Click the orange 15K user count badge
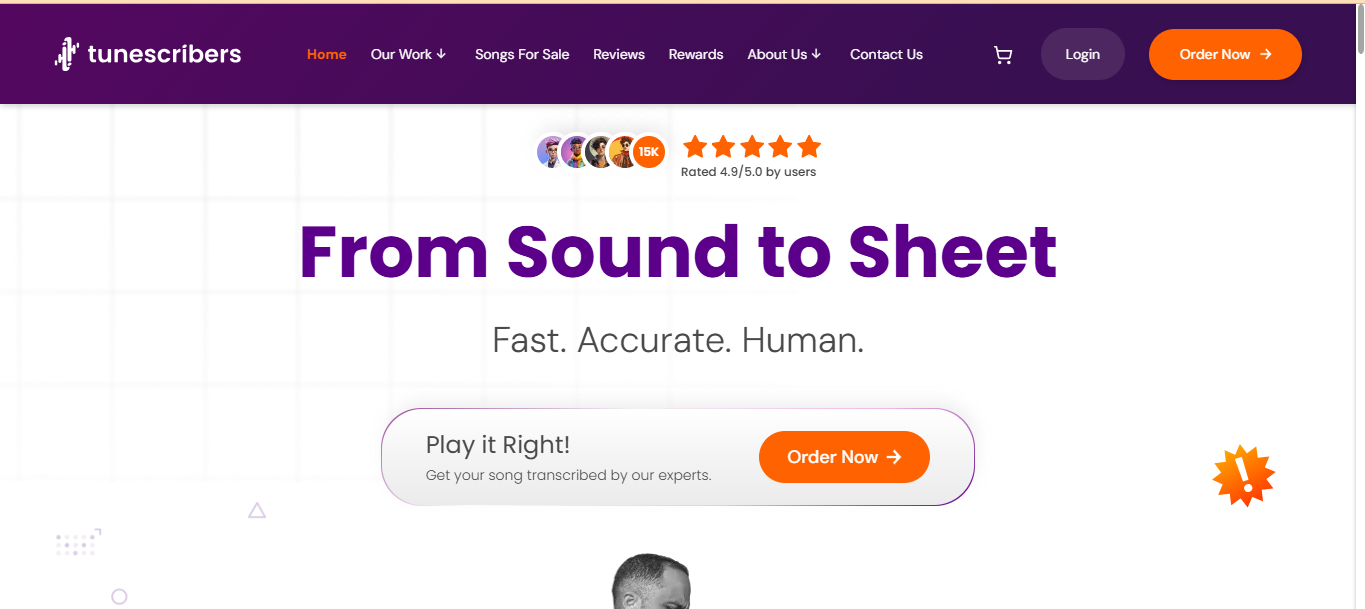This screenshot has height=609, width=1365. [649, 152]
